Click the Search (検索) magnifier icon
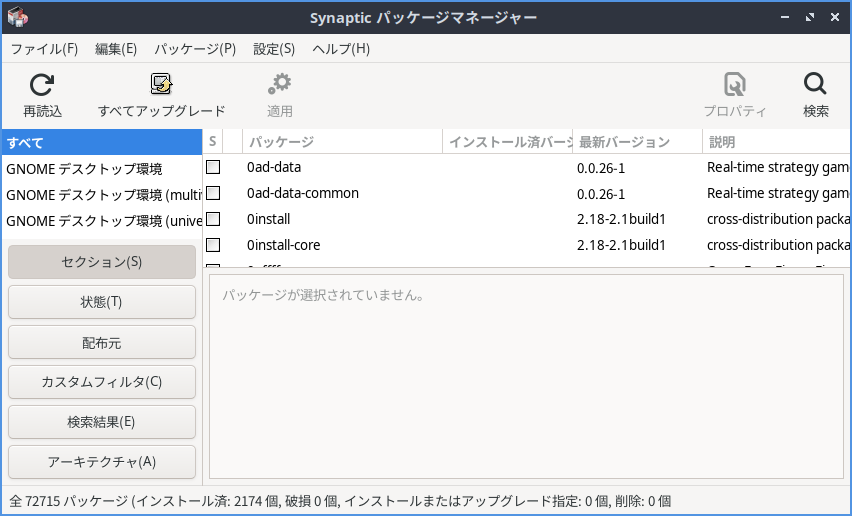 [815, 86]
